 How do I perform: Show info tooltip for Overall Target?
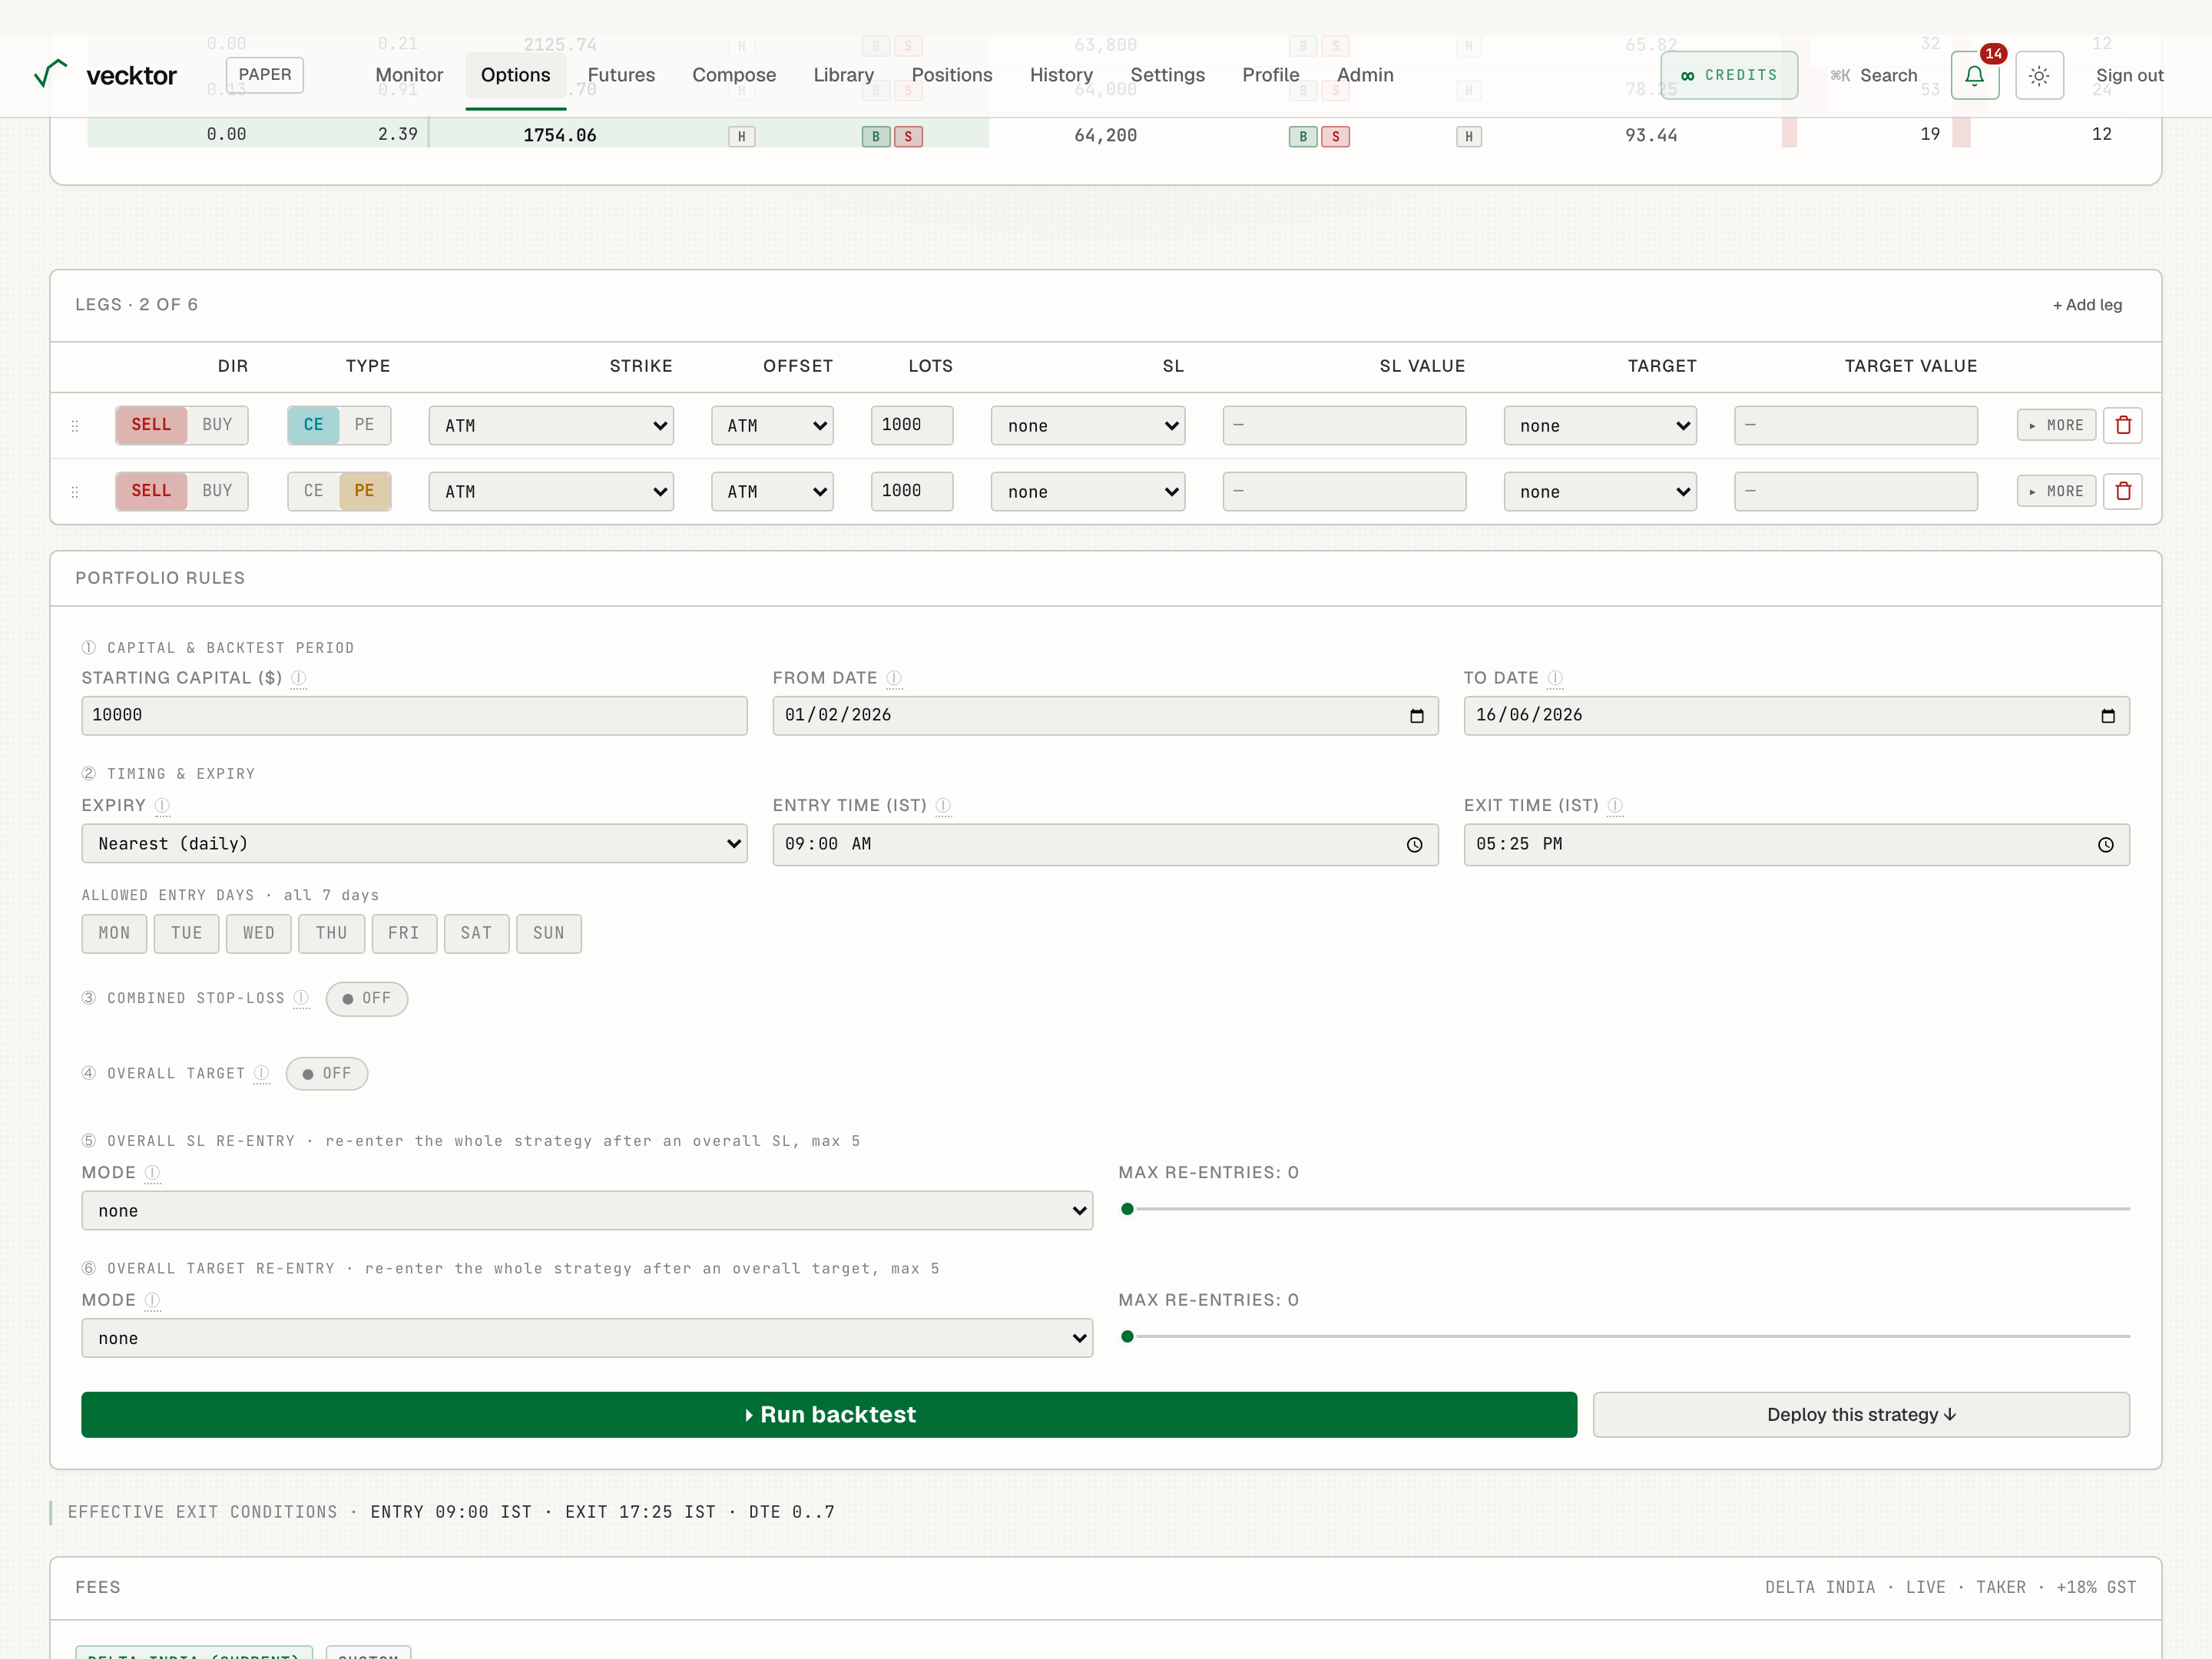coord(261,1073)
